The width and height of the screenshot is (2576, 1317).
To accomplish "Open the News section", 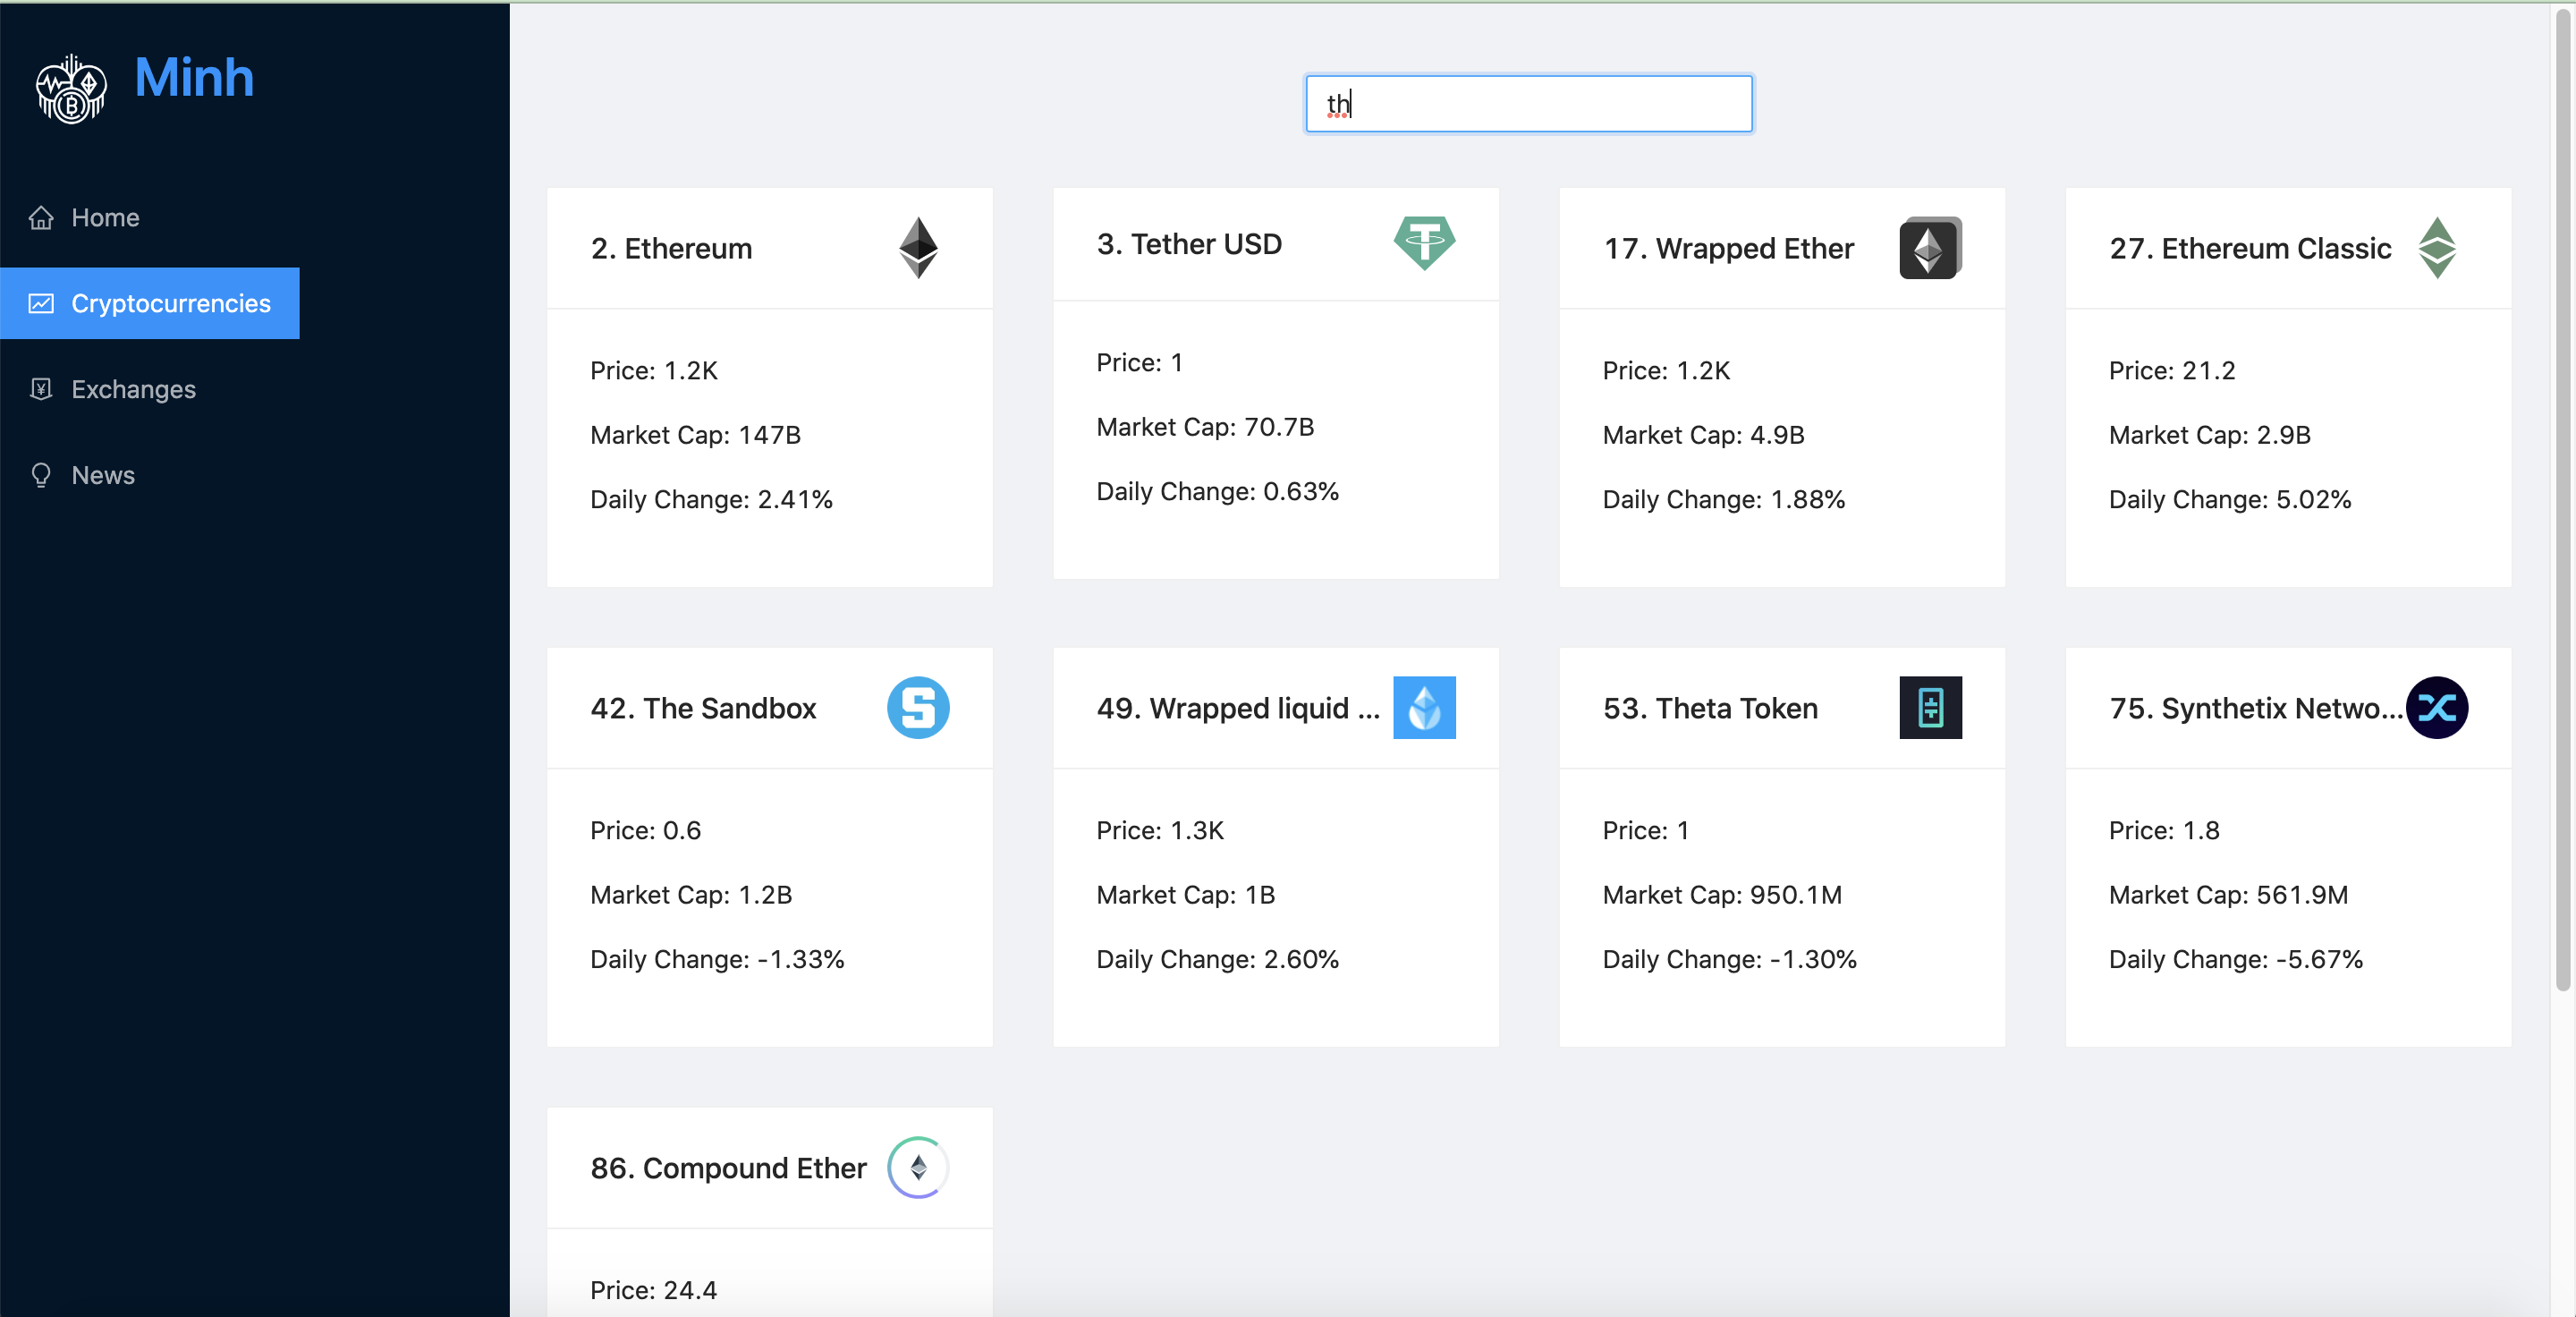I will click(103, 475).
